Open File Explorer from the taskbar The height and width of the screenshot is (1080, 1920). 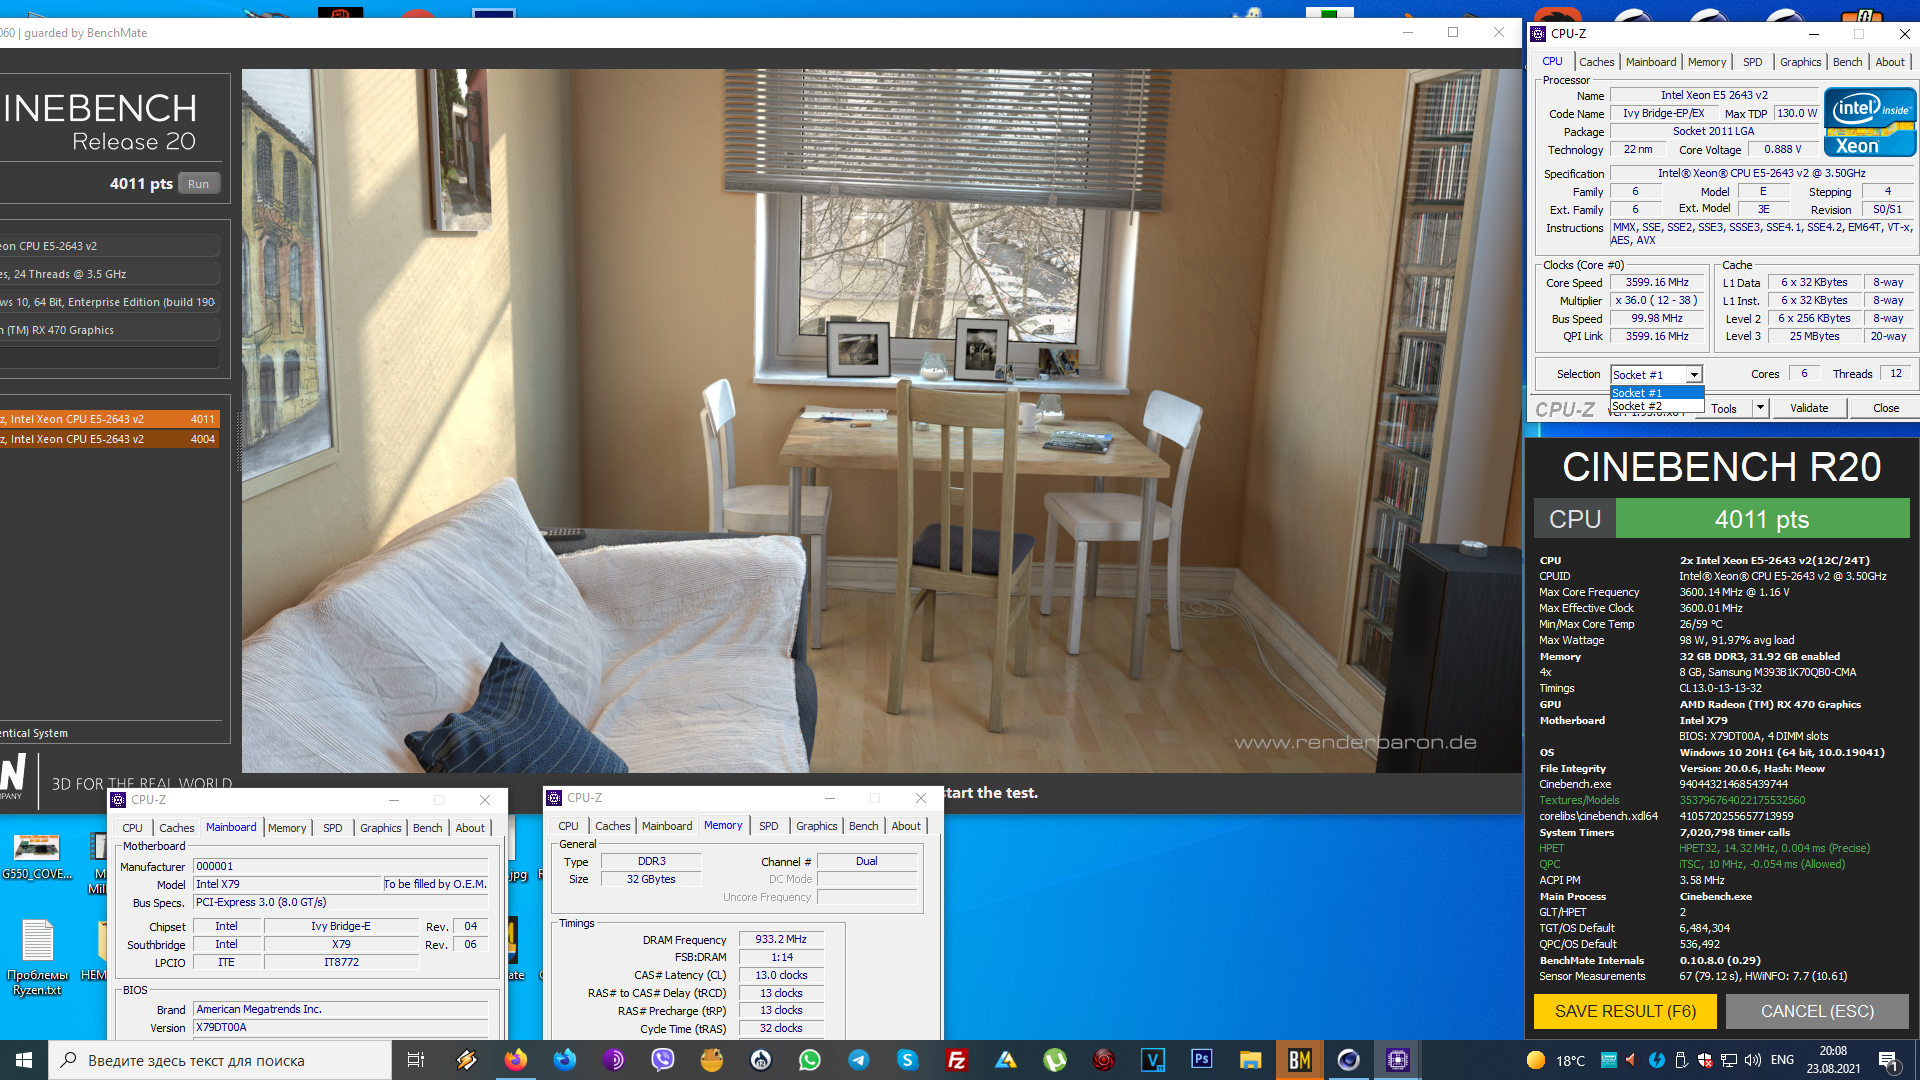coord(1251,1060)
